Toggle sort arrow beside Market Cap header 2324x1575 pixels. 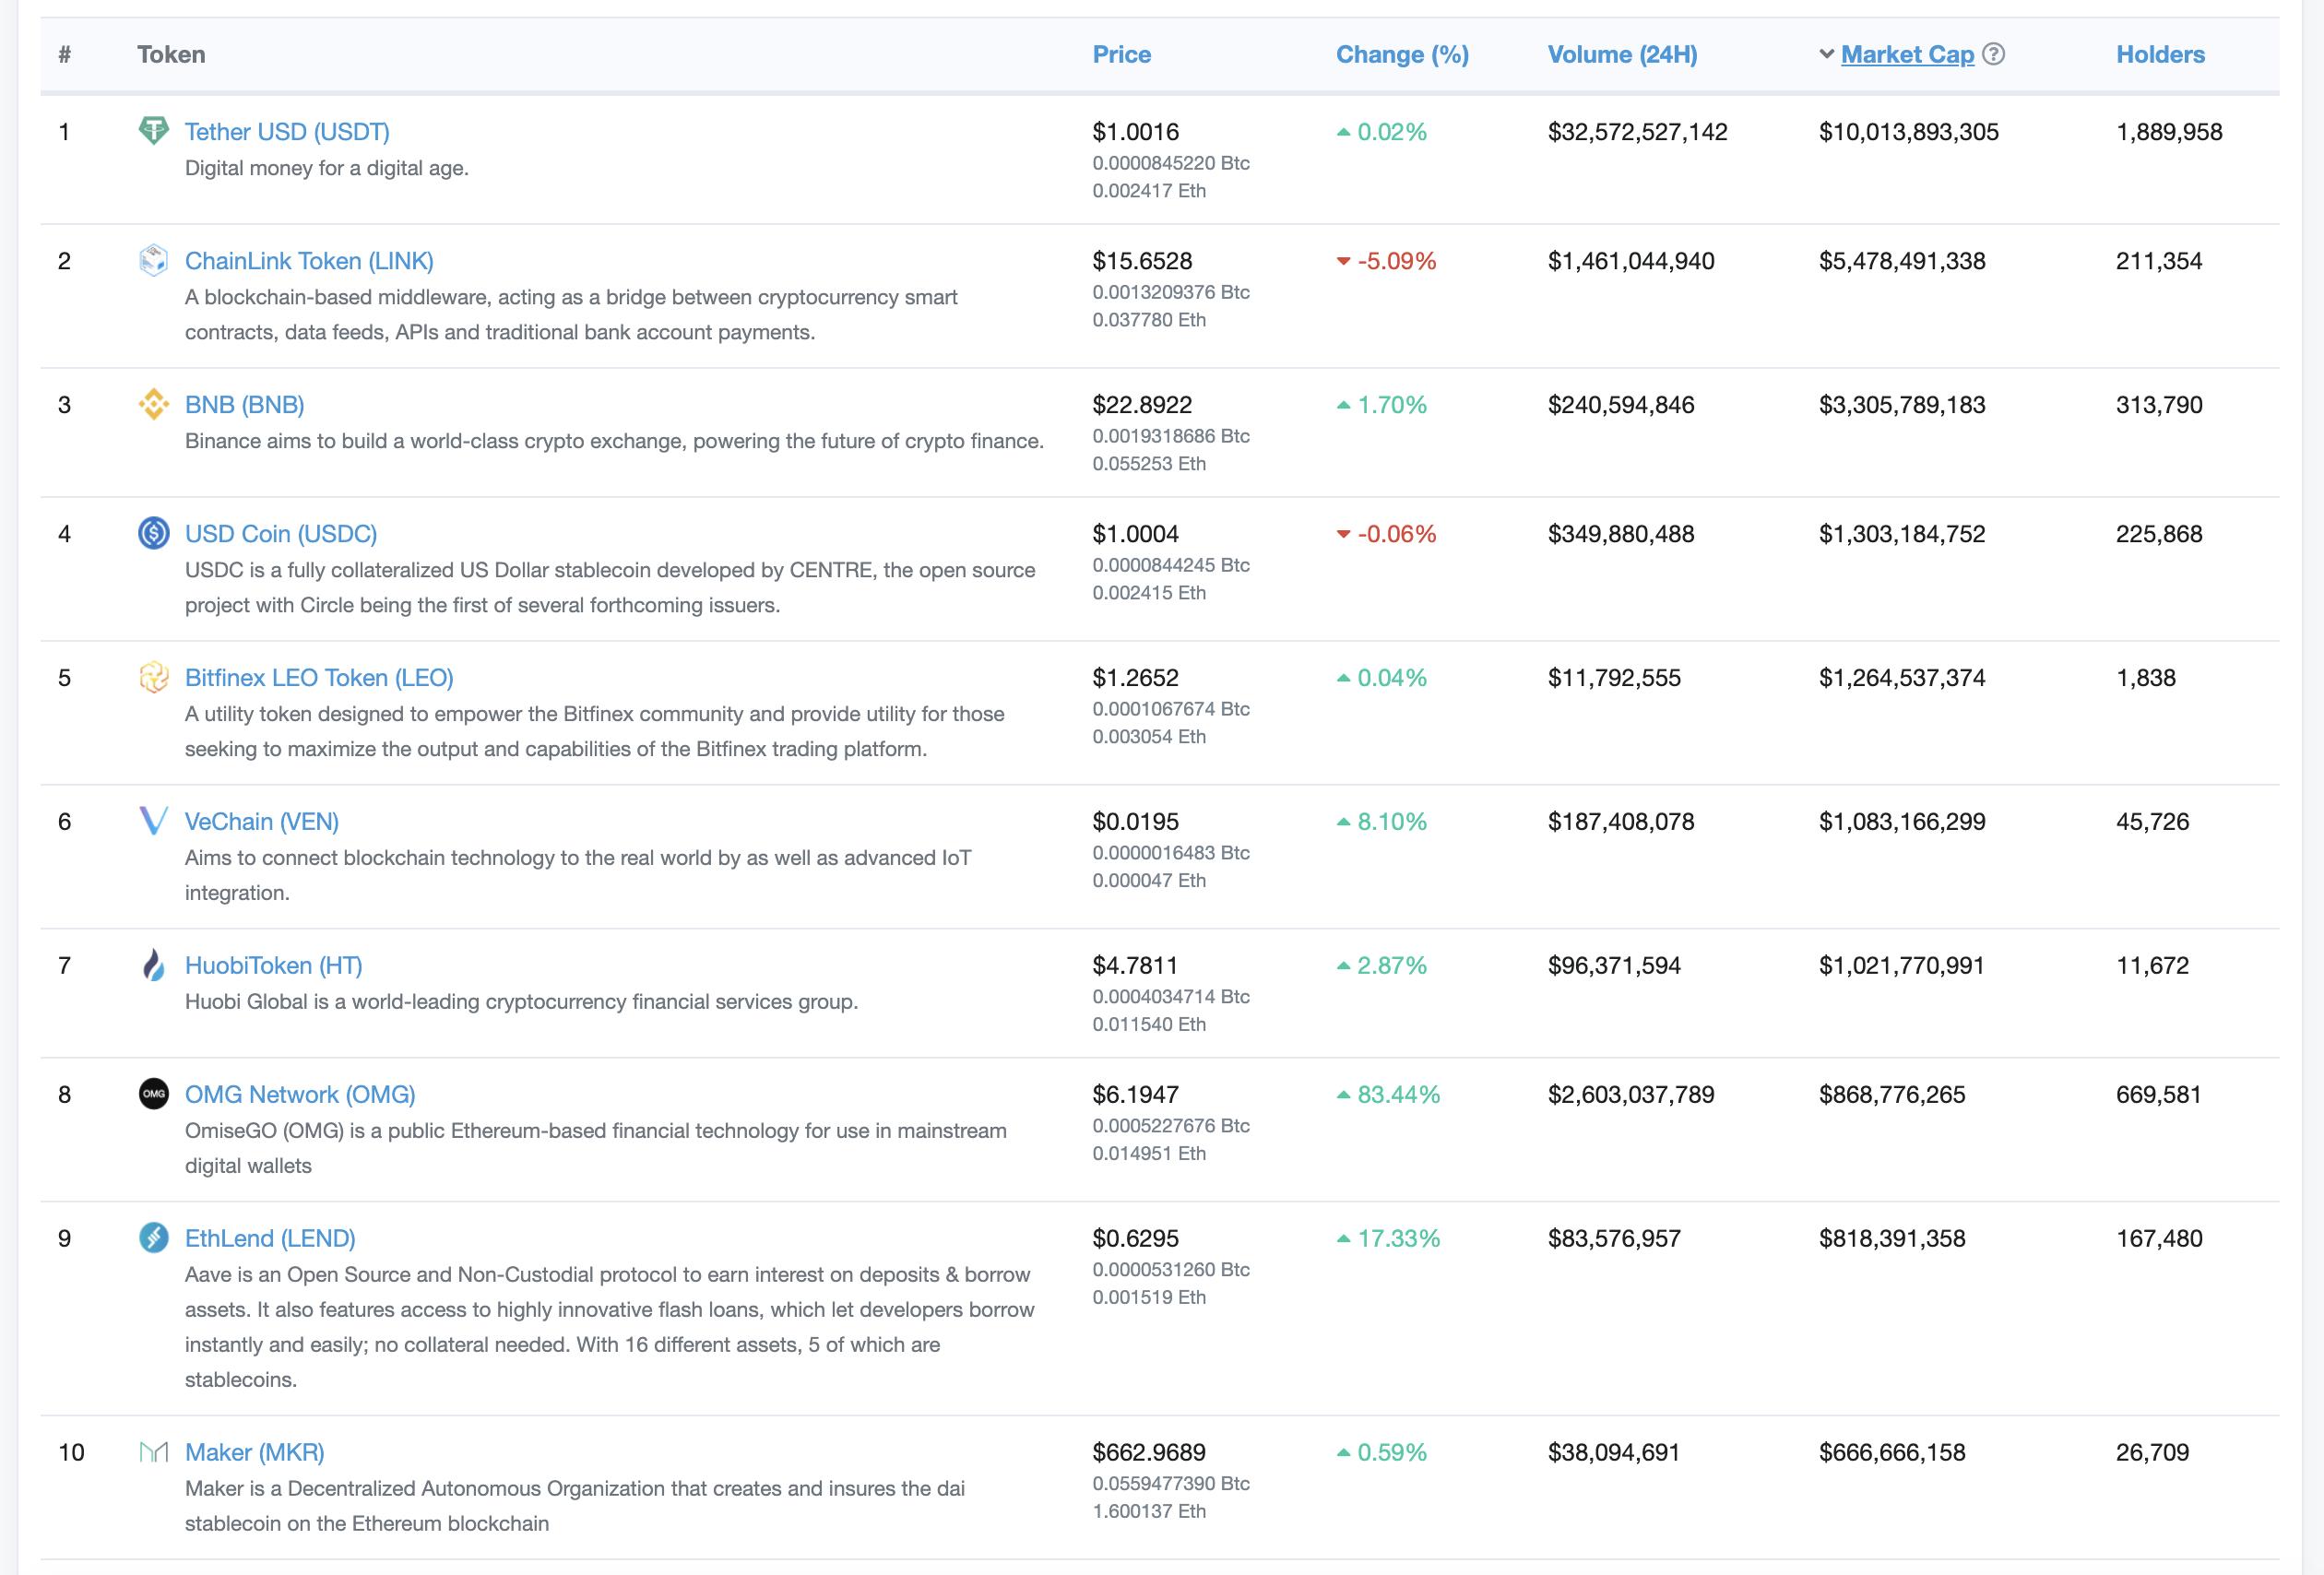pos(1826,54)
